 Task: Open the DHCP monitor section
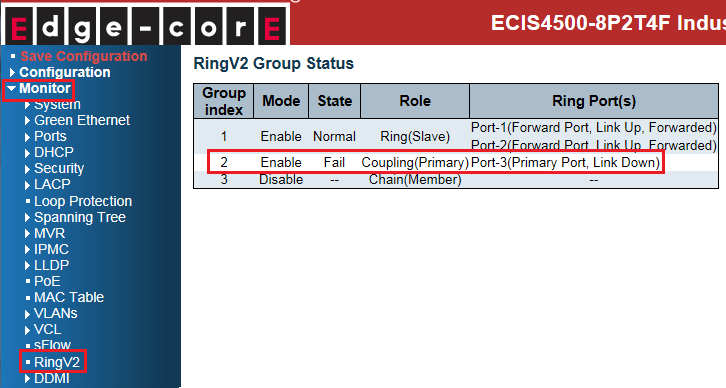pyautogui.click(x=54, y=152)
